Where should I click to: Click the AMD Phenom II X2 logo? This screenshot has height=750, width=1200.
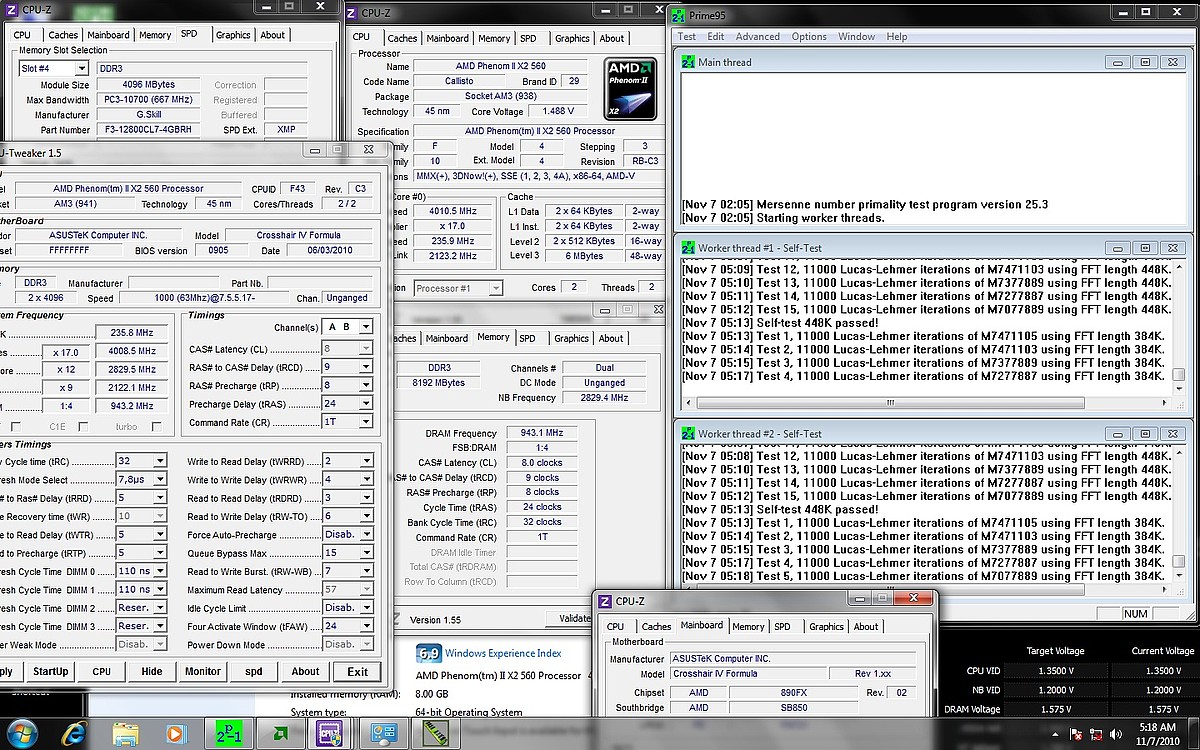tap(631, 87)
